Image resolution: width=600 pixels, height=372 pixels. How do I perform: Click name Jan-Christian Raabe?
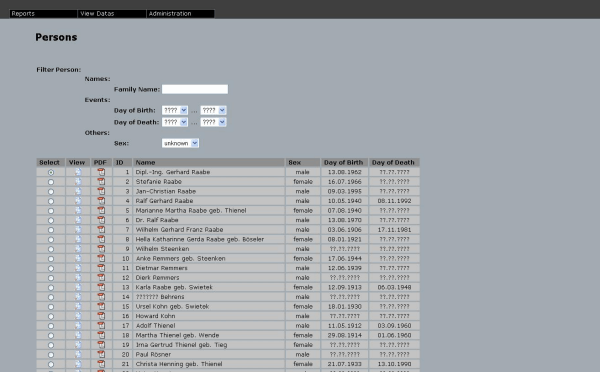click(166, 191)
